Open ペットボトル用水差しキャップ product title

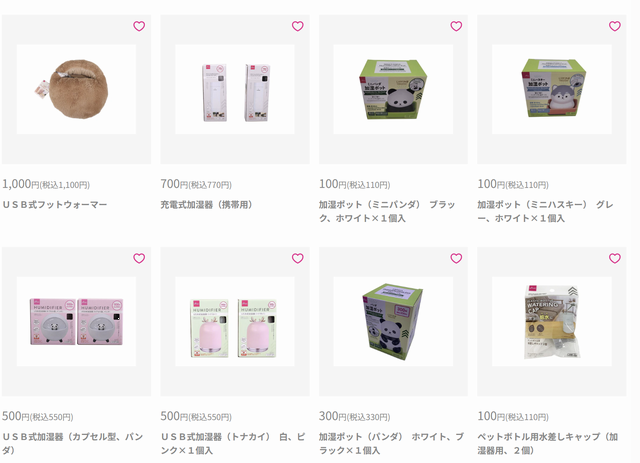(548, 443)
